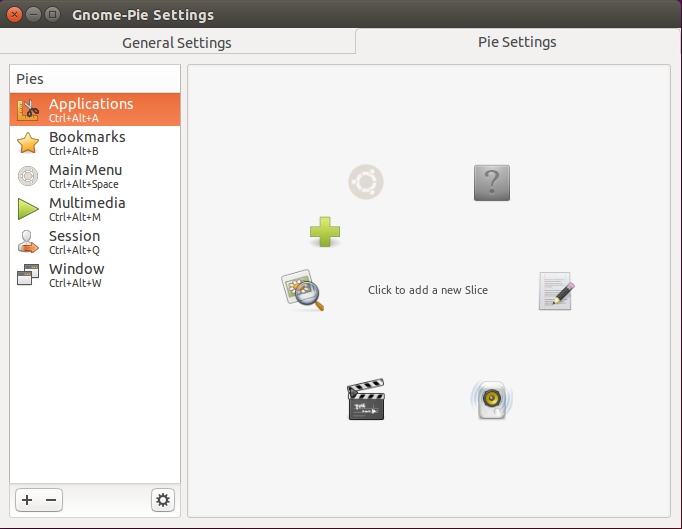Select the Window pie label
Screen dimensions: 682x529
(x=77, y=269)
